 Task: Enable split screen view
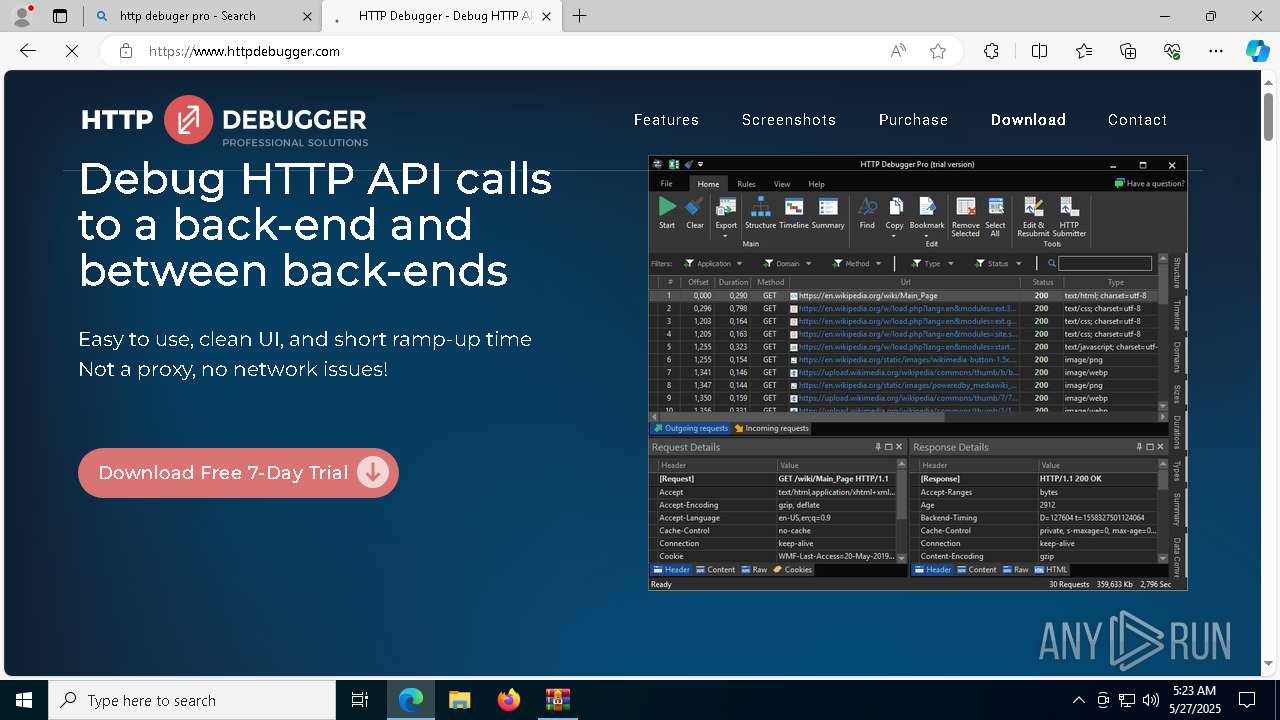[x=1039, y=51]
